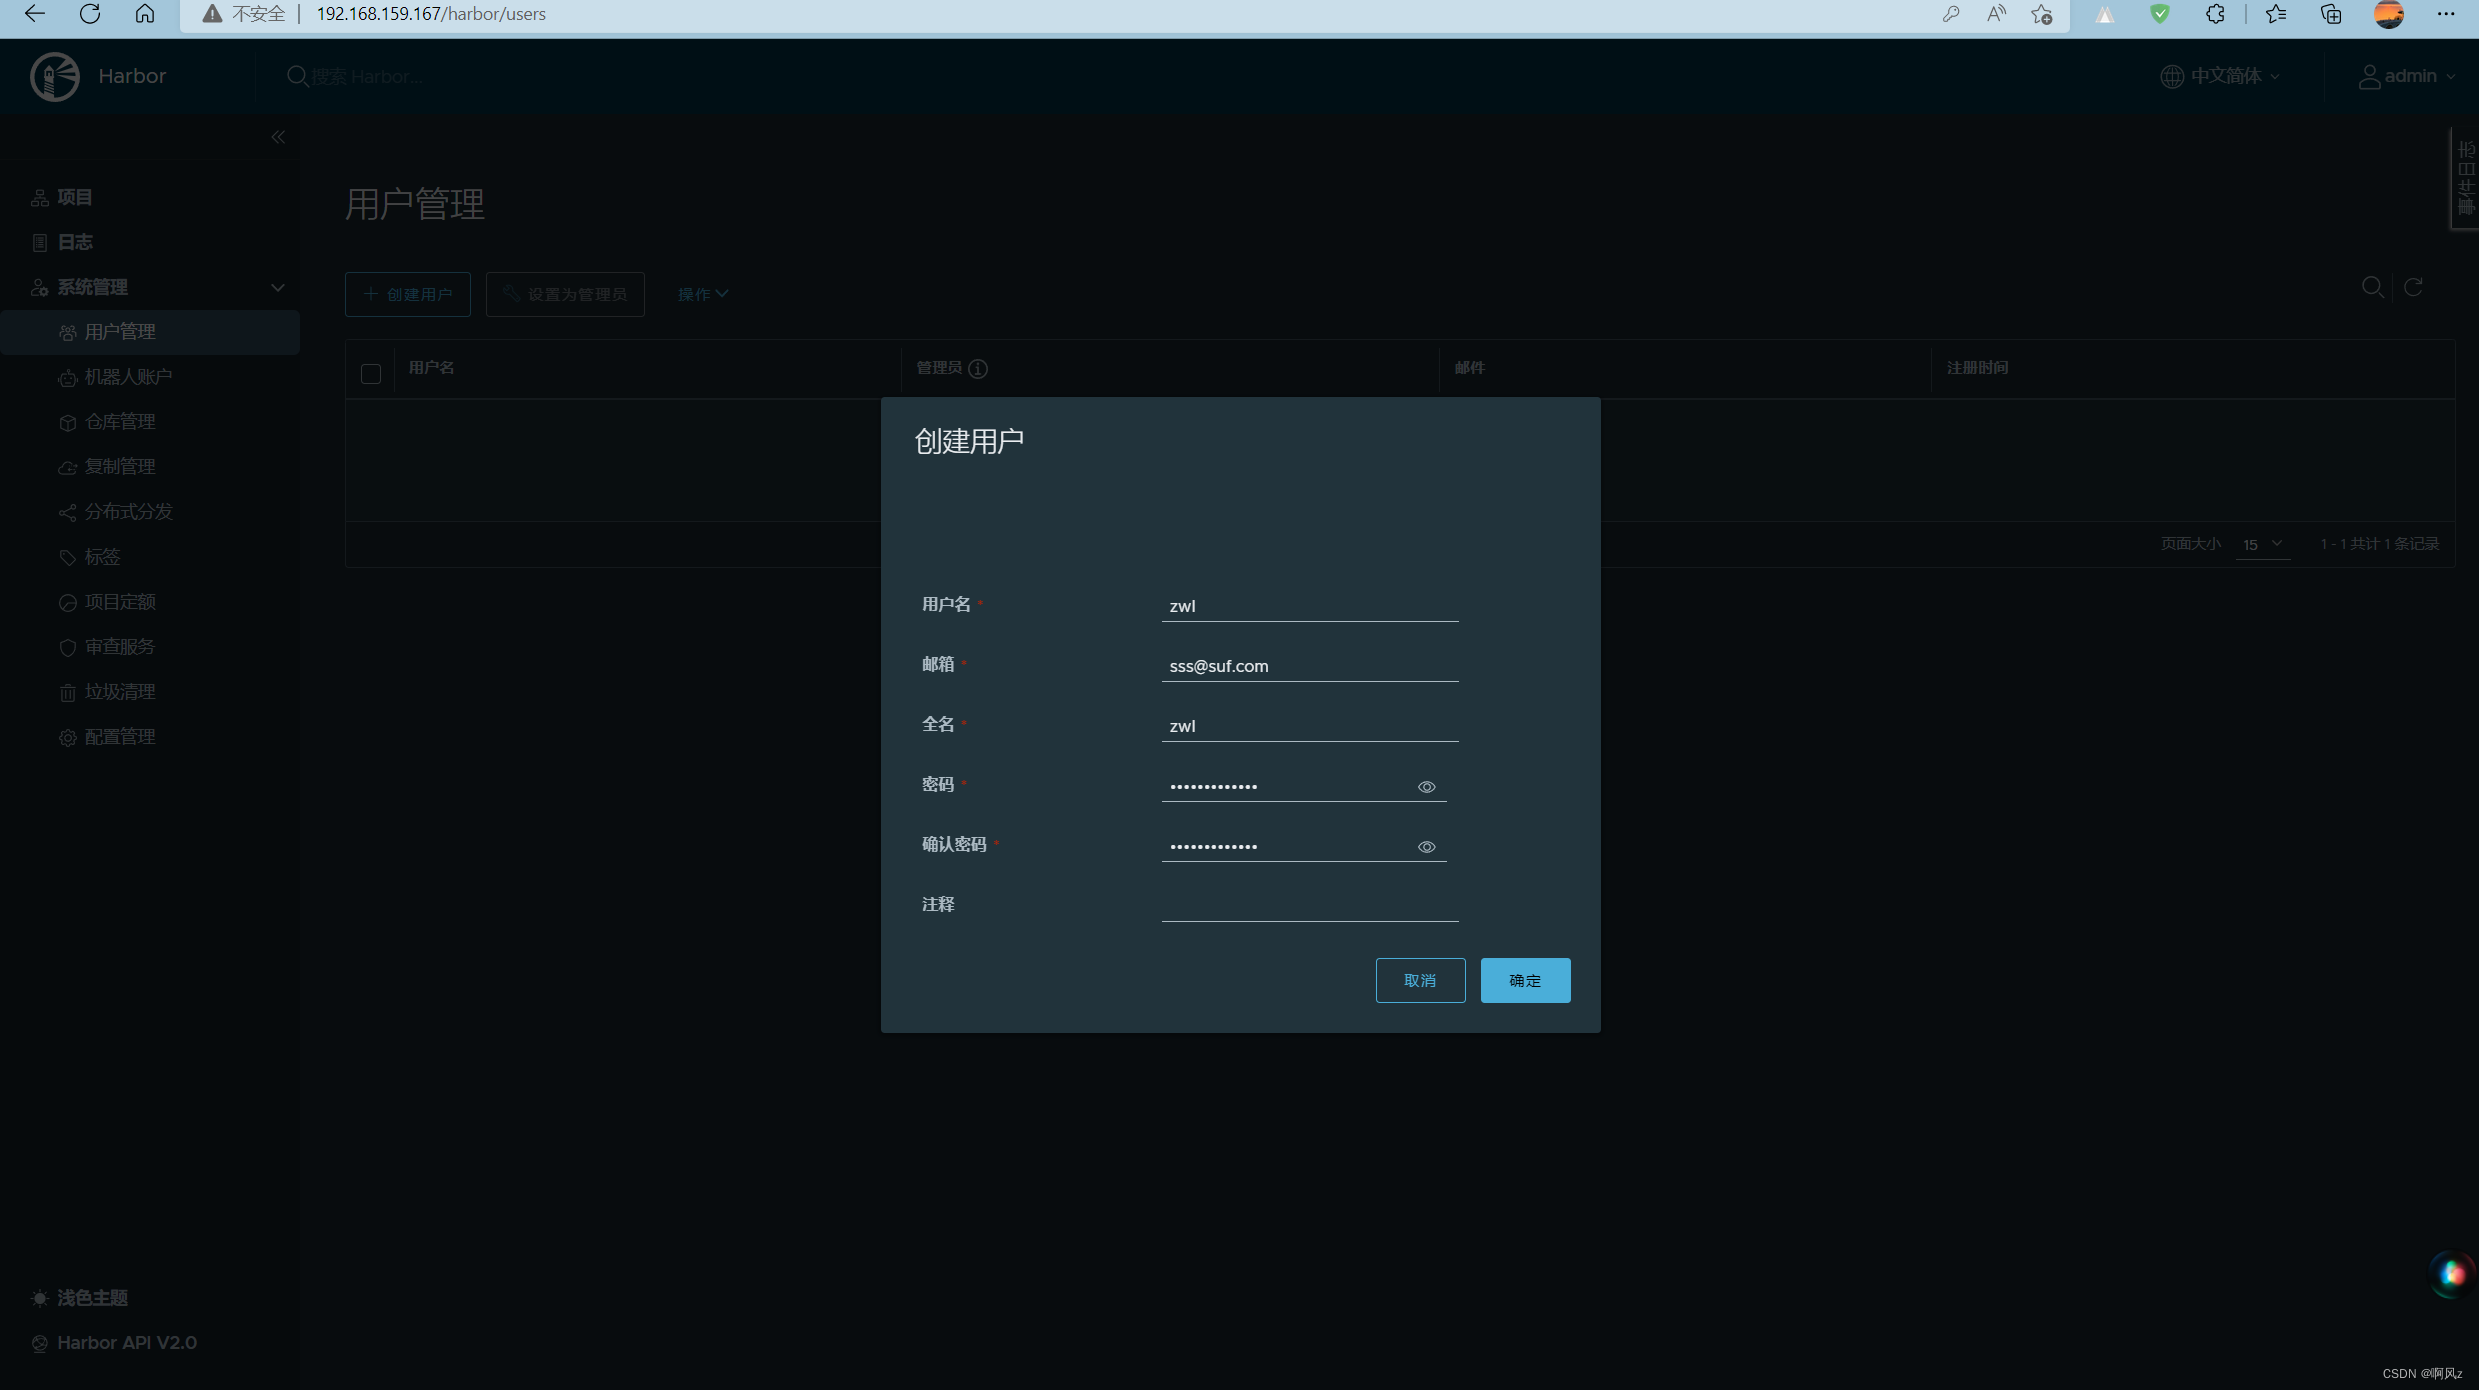This screenshot has width=2479, height=1390.
Task: Open the Harbor API V2.0 link
Action: [x=127, y=1342]
